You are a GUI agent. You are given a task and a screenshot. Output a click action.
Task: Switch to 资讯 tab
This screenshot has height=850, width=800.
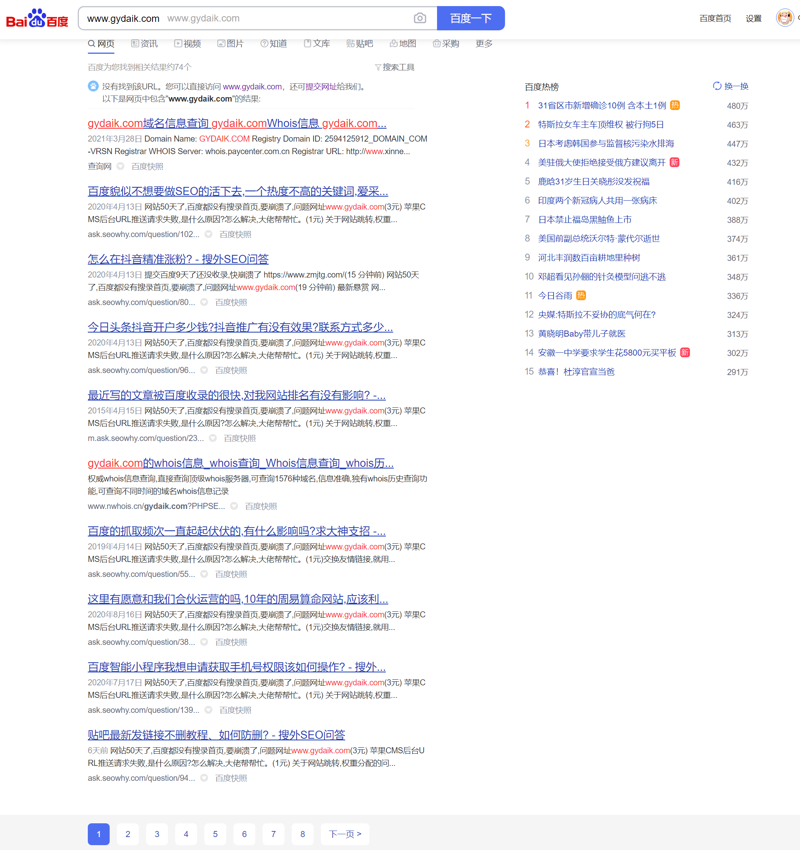[144, 44]
